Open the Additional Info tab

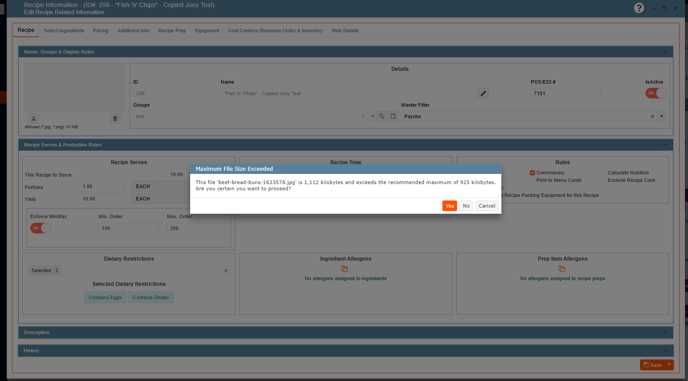coord(133,31)
